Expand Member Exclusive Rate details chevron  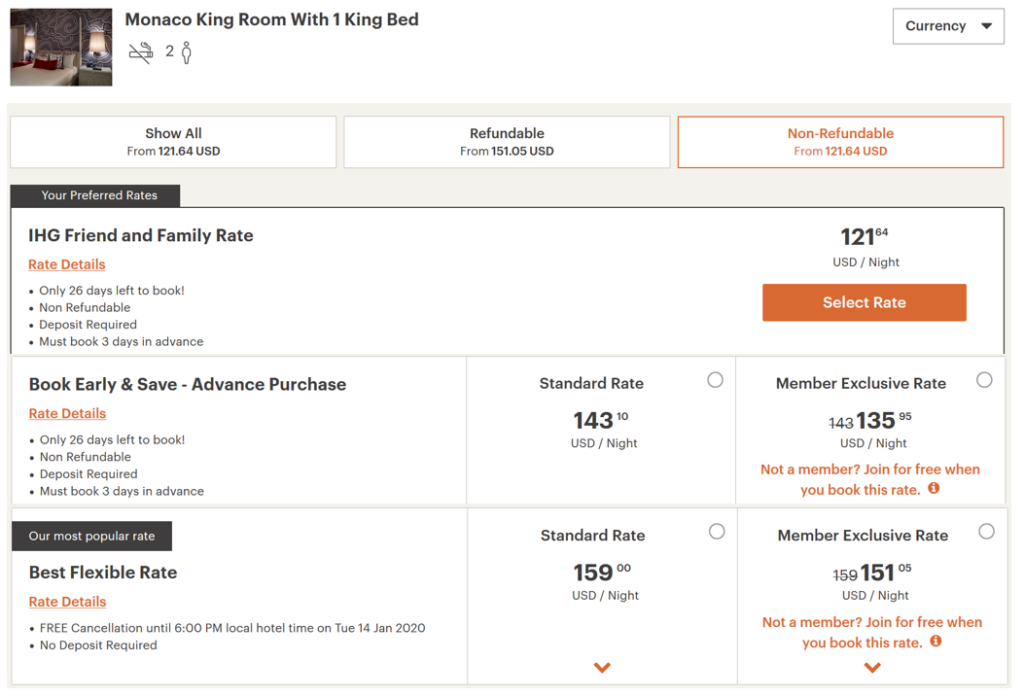[x=871, y=667]
